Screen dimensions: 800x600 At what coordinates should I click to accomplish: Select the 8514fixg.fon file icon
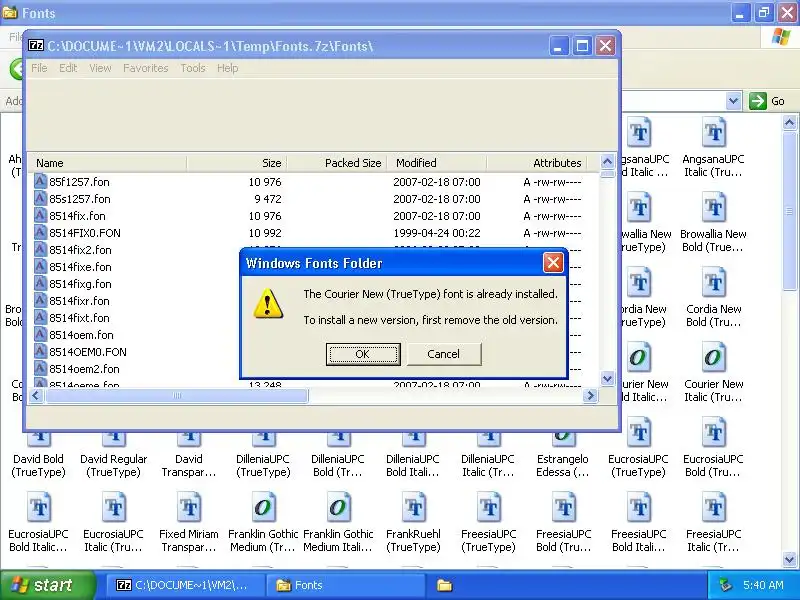(x=40, y=284)
